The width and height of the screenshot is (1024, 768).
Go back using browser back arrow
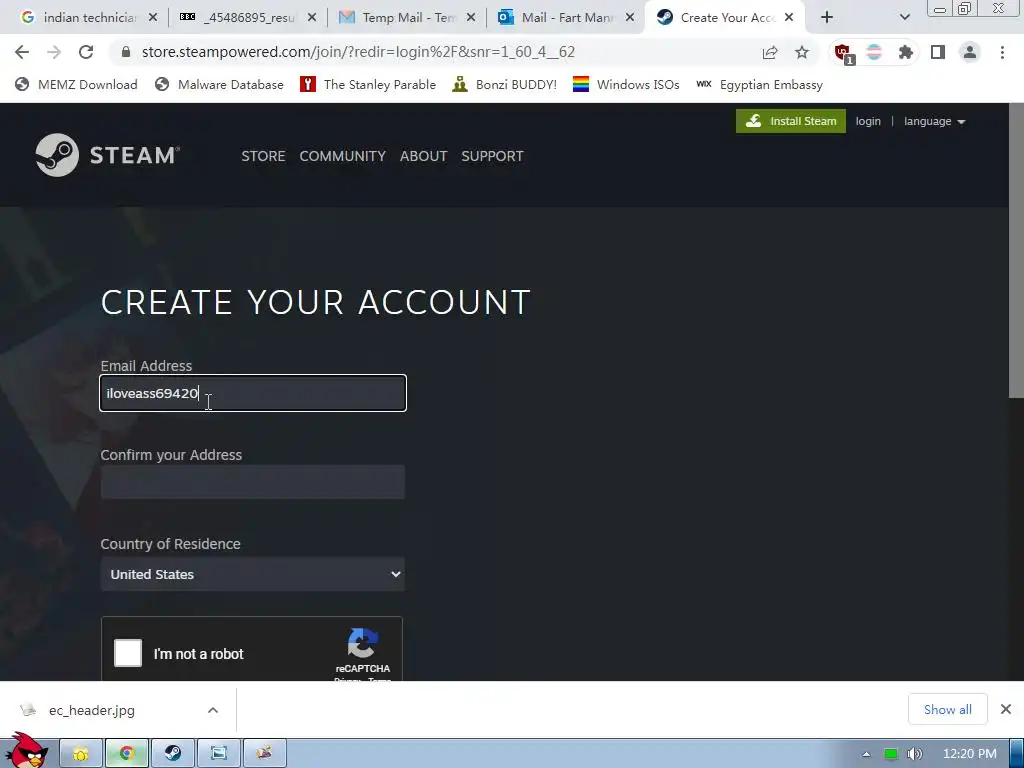[x=22, y=52]
